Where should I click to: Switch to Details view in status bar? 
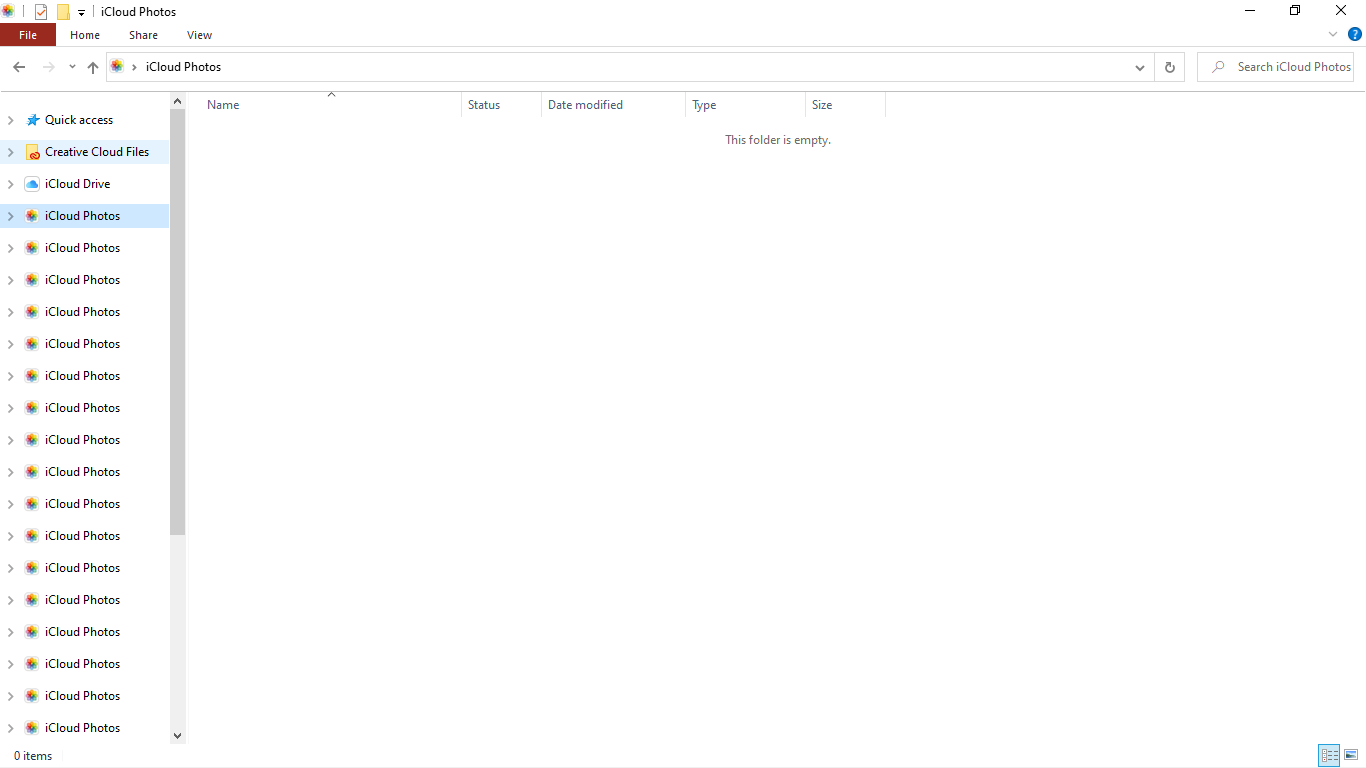tap(1329, 756)
